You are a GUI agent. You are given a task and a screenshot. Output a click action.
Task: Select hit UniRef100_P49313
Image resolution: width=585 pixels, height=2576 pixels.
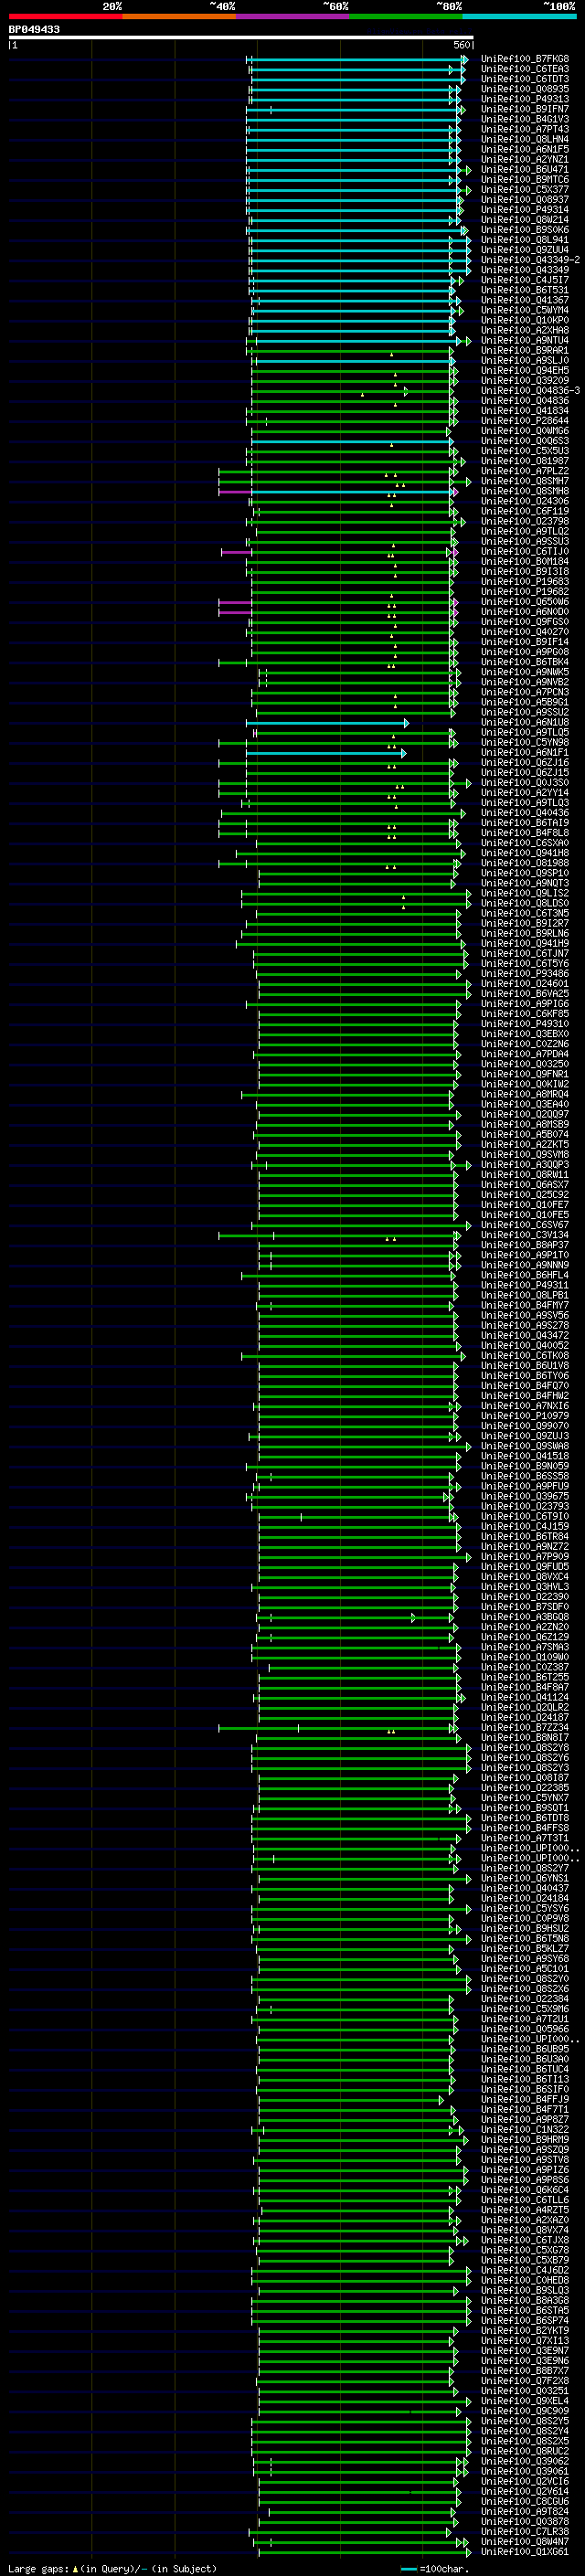[525, 99]
